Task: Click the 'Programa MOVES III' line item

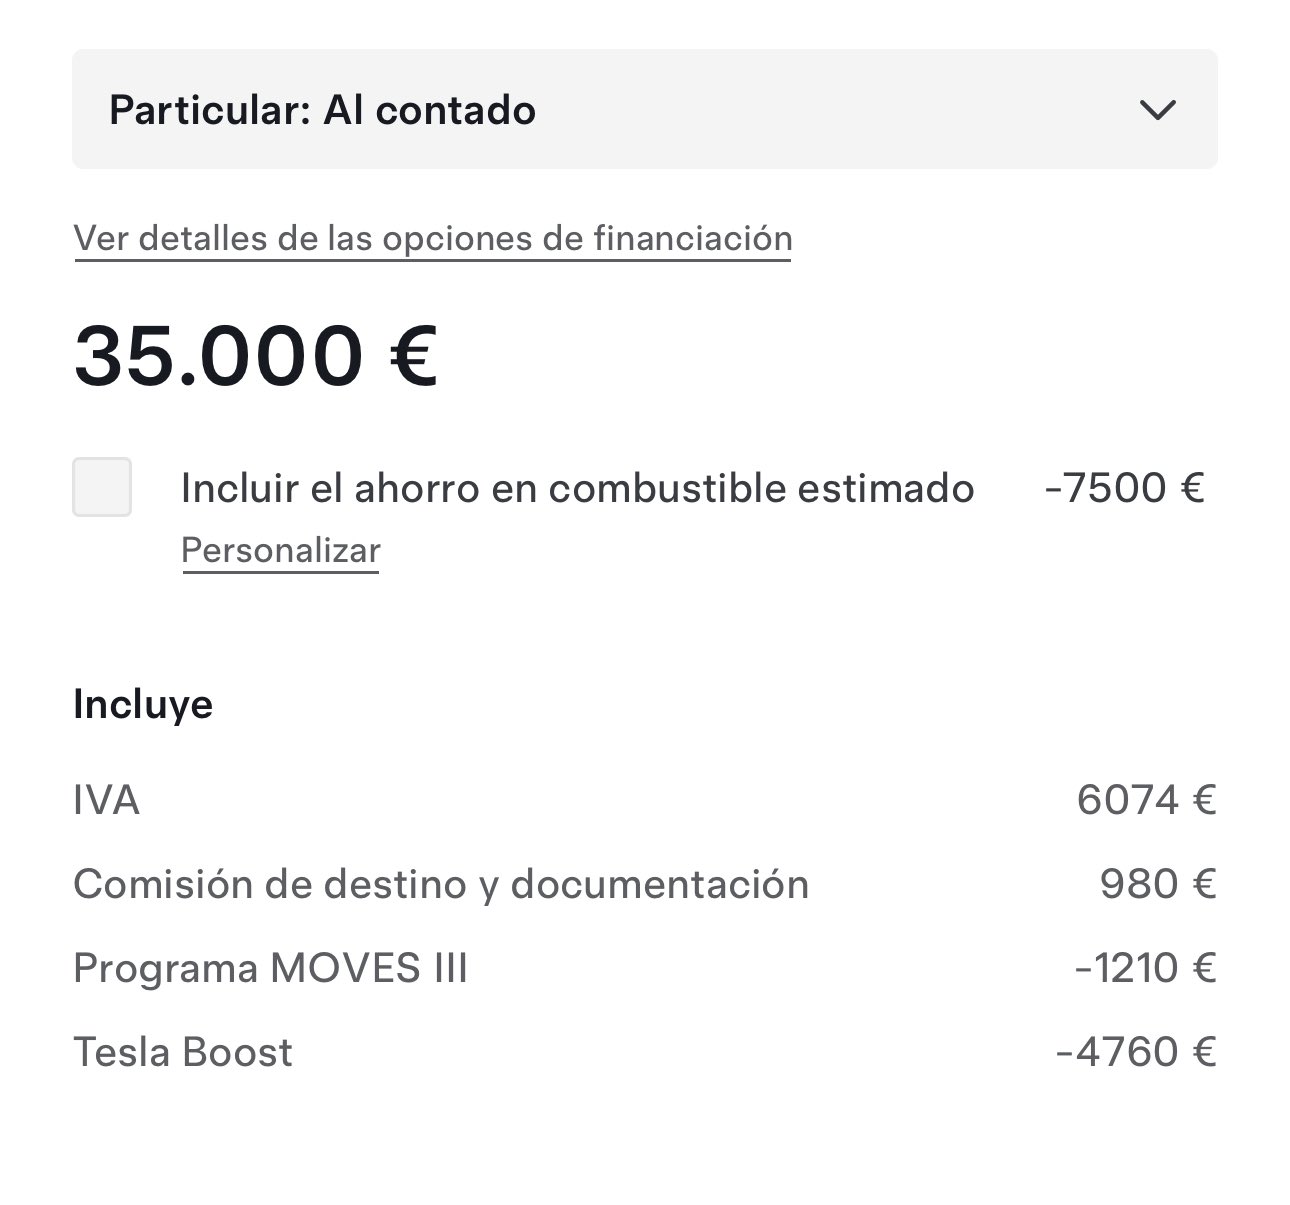Action: 270,968
